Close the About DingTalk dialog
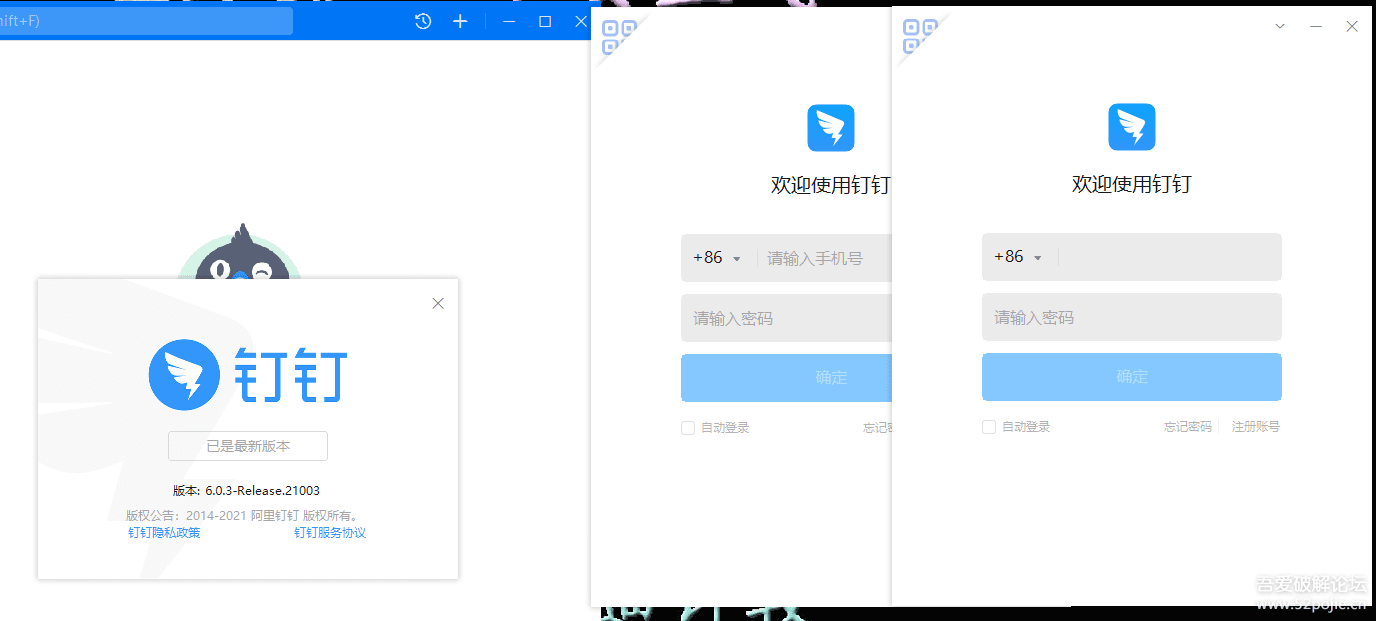 [x=438, y=303]
